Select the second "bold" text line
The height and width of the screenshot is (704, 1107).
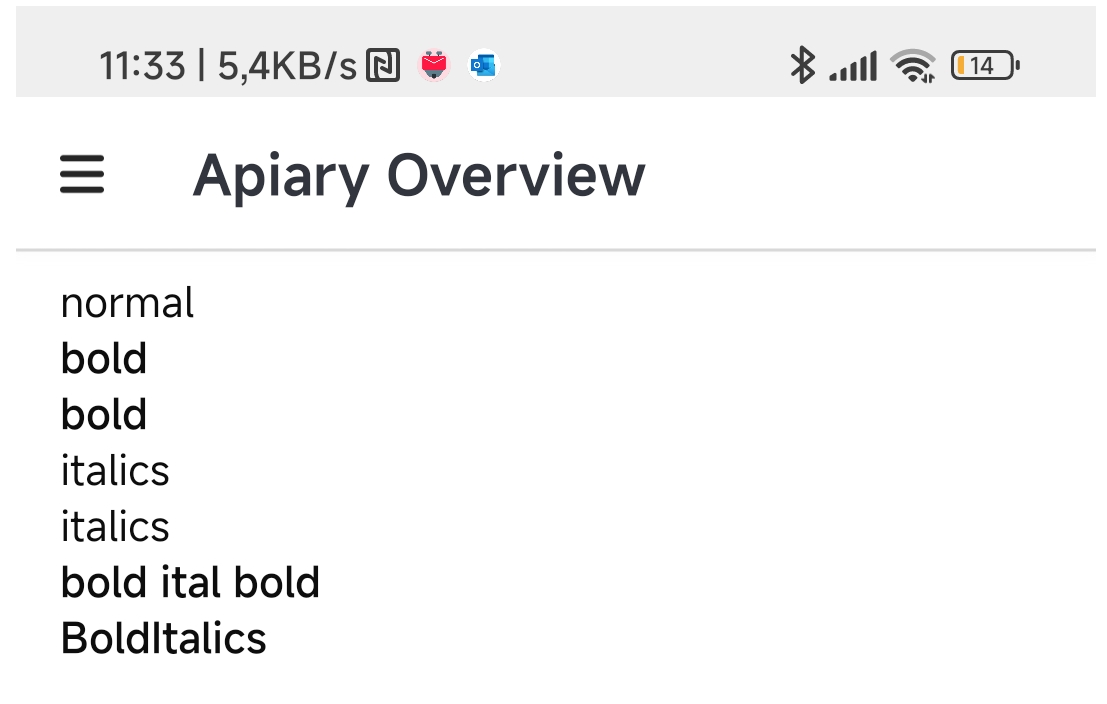pyautogui.click(x=104, y=415)
